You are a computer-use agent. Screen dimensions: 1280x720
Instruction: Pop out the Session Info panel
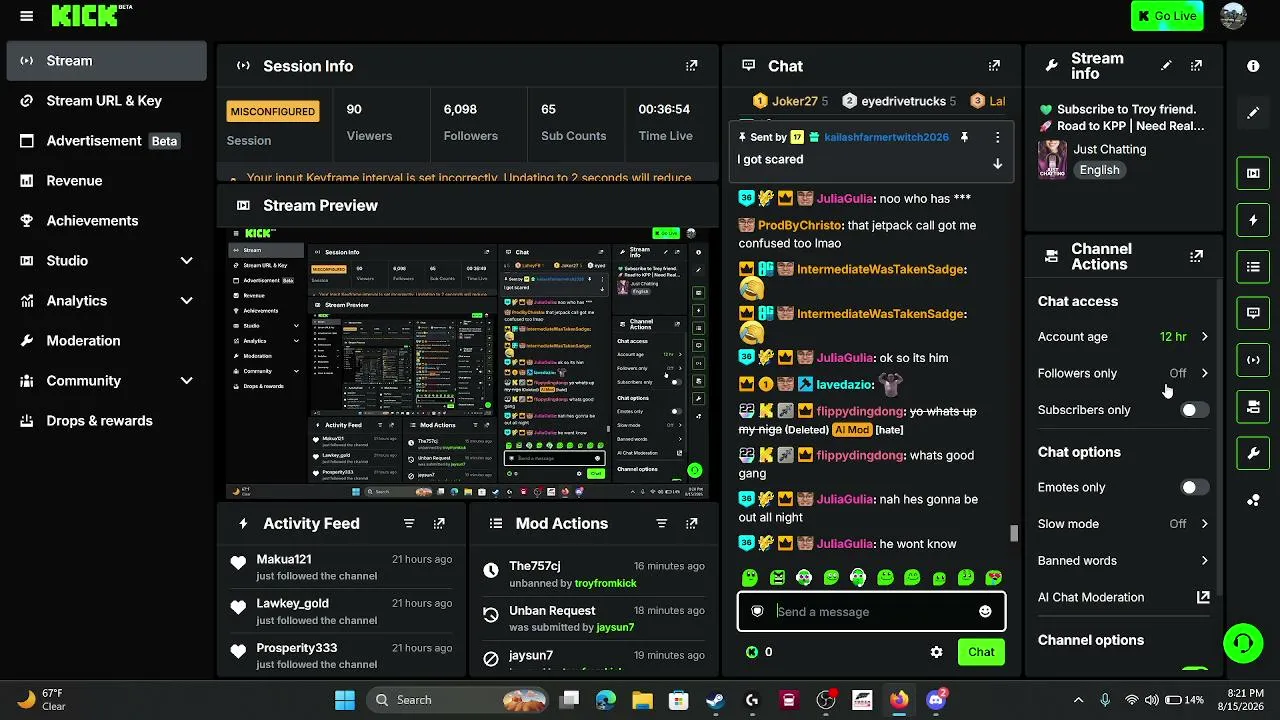click(691, 66)
